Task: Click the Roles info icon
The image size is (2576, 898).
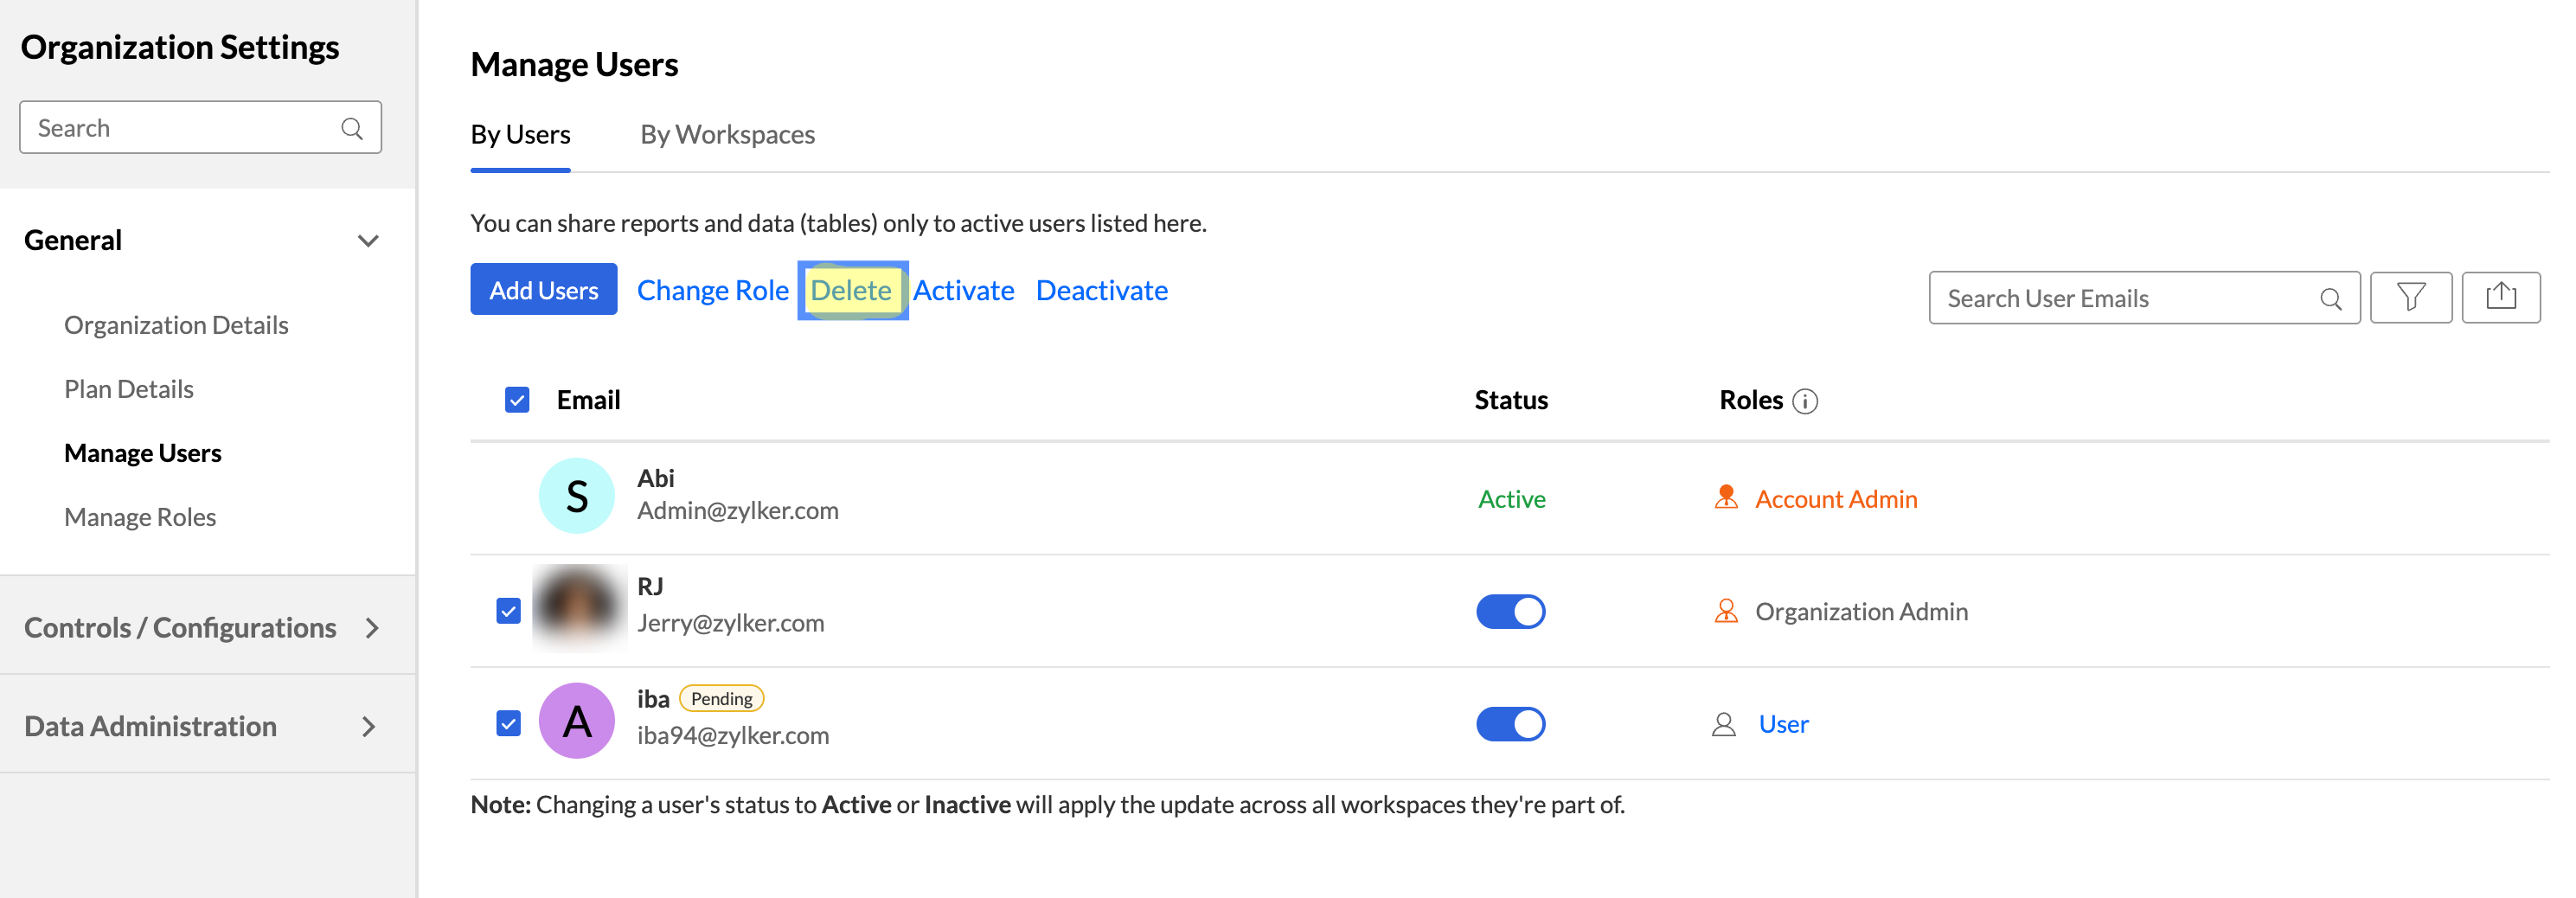Action: (1805, 401)
